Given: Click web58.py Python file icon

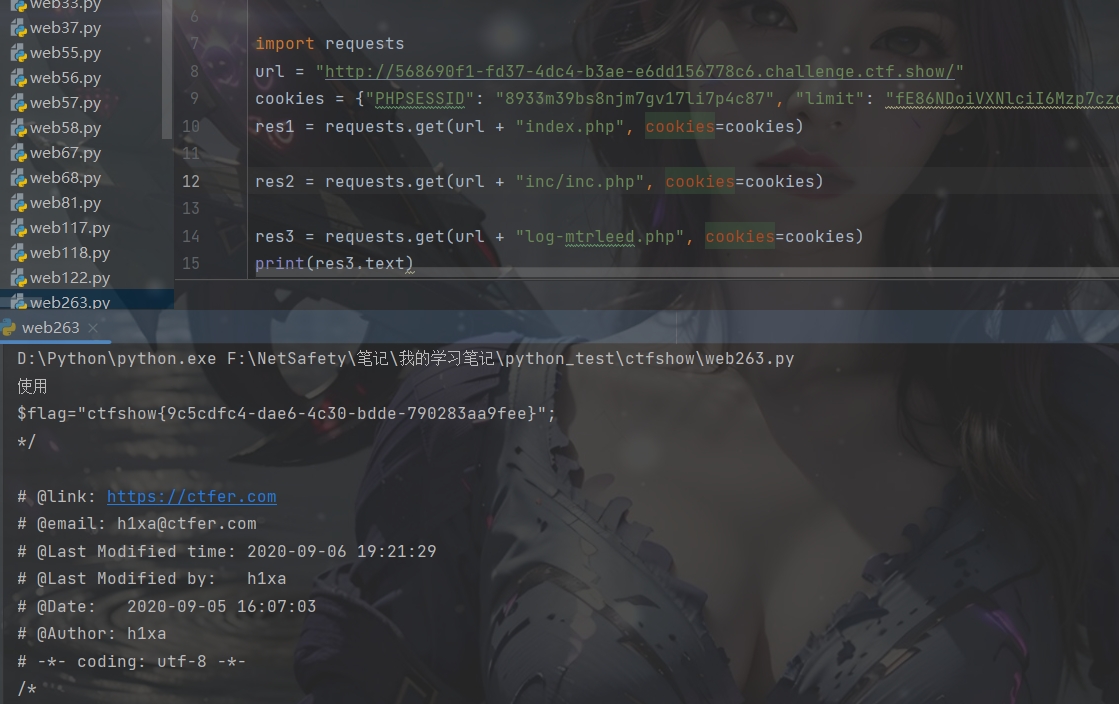Looking at the screenshot, I should pos(18,128).
